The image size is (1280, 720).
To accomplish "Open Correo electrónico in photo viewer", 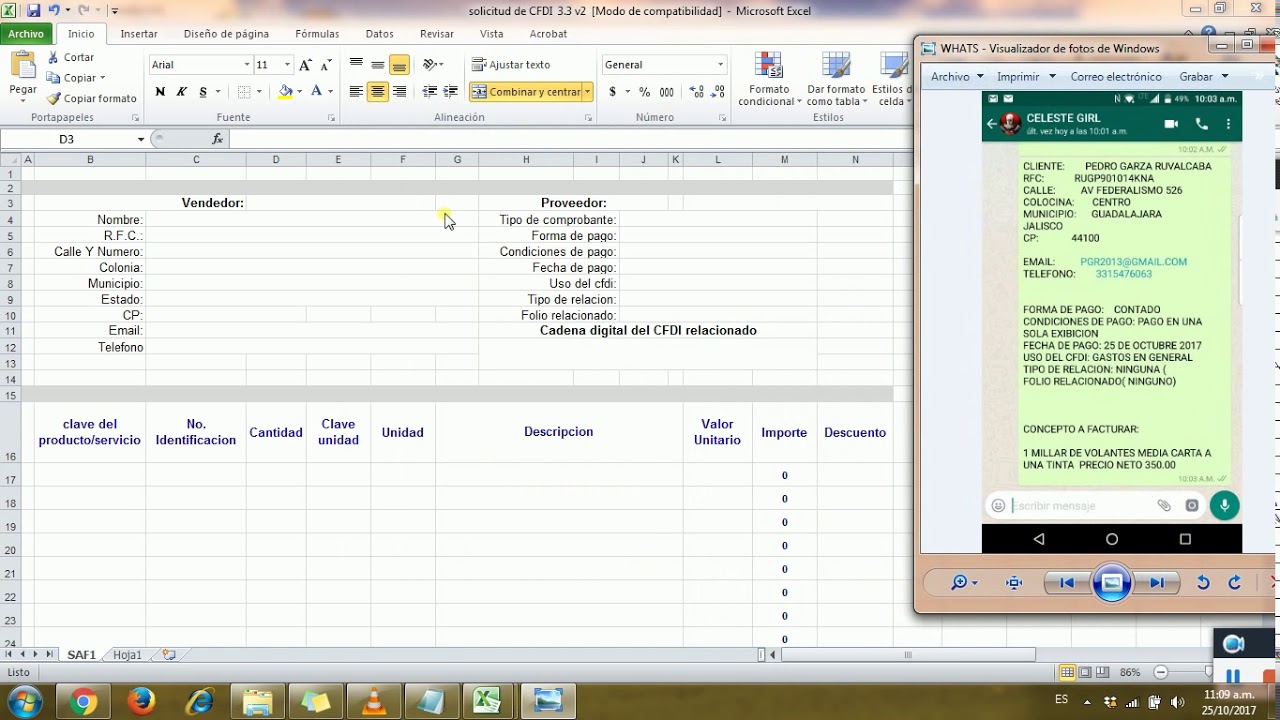I will 1116,76.
